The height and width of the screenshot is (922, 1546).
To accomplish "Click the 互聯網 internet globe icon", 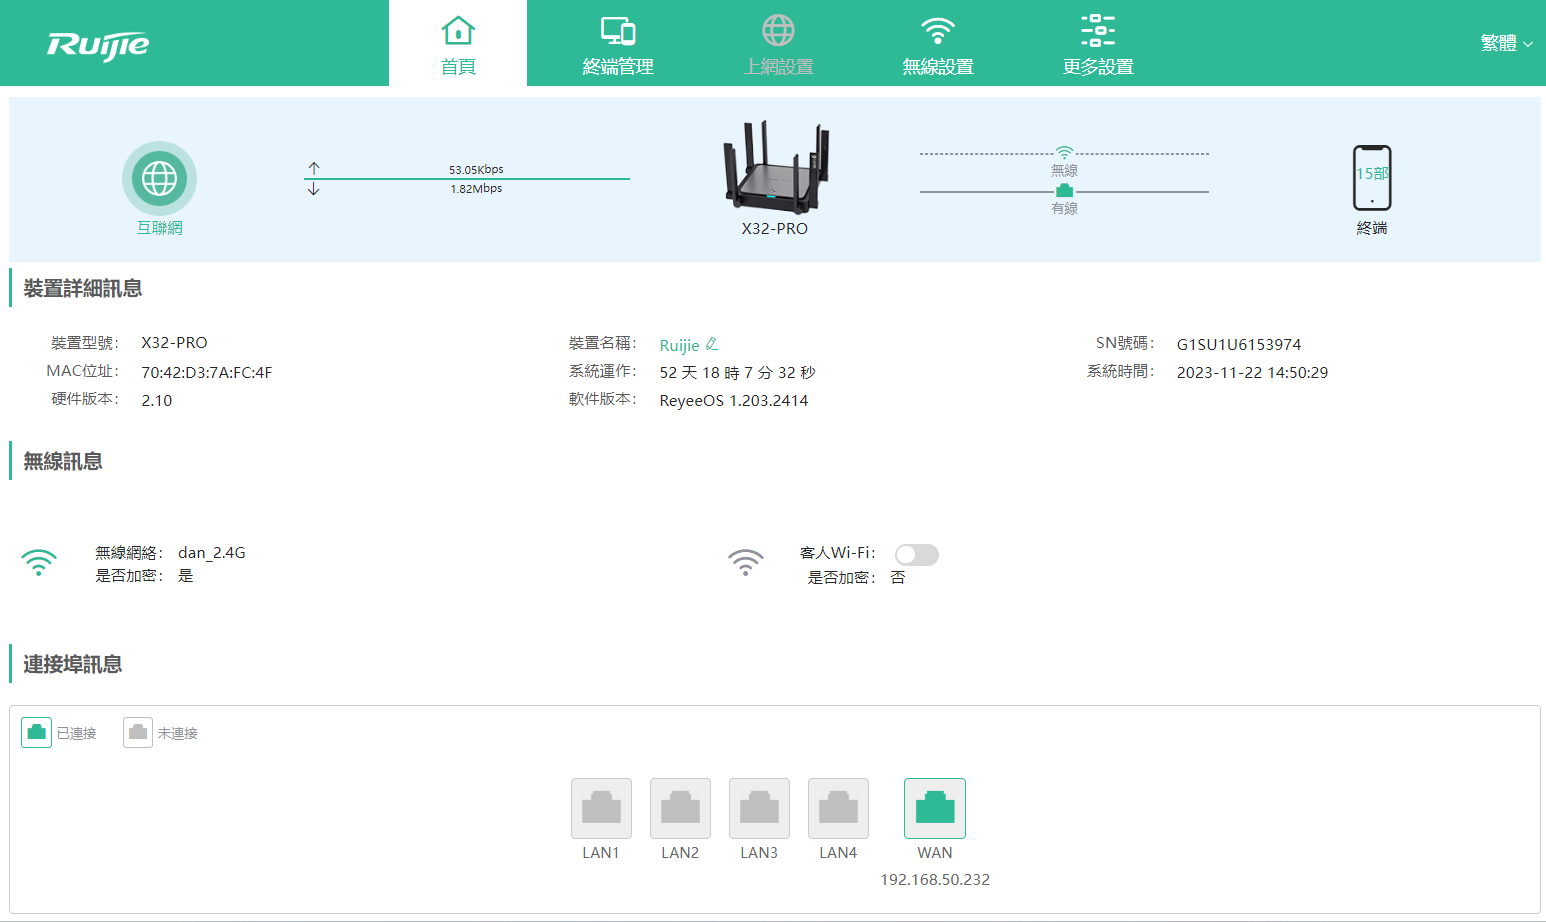I will point(159,177).
